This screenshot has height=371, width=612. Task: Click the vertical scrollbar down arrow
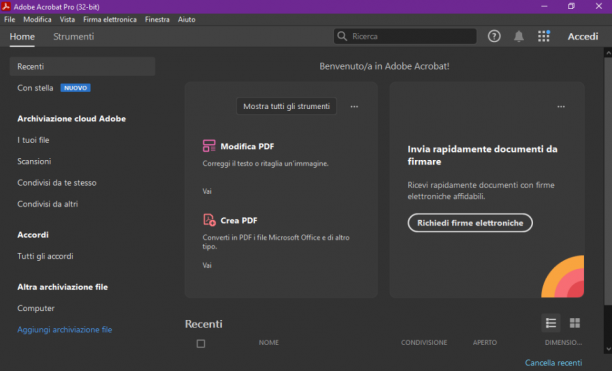(608, 350)
